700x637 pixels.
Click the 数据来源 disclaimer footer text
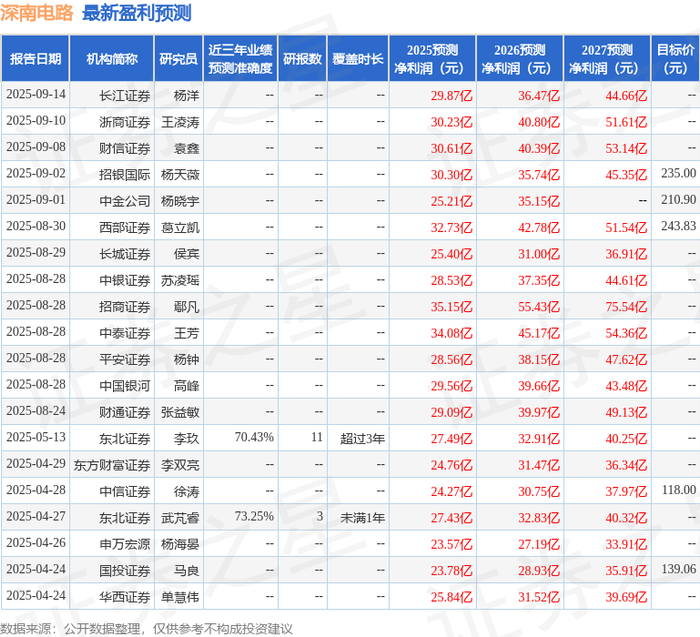[146, 629]
